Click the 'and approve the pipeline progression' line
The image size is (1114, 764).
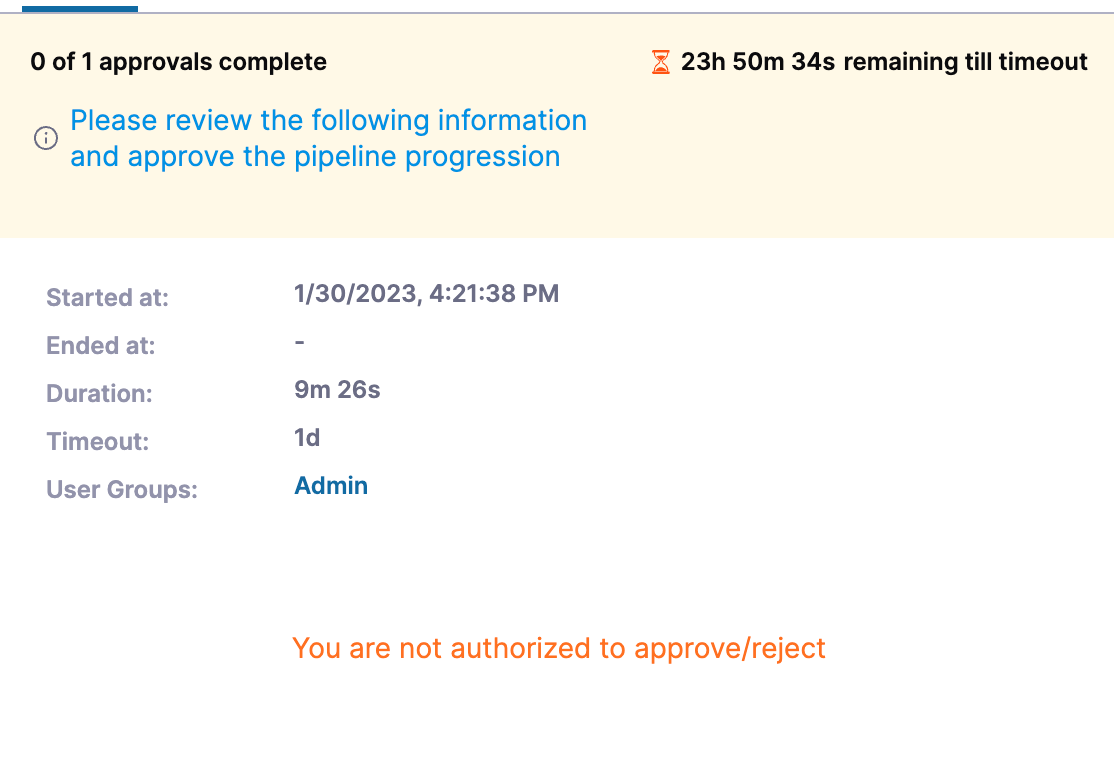315,157
